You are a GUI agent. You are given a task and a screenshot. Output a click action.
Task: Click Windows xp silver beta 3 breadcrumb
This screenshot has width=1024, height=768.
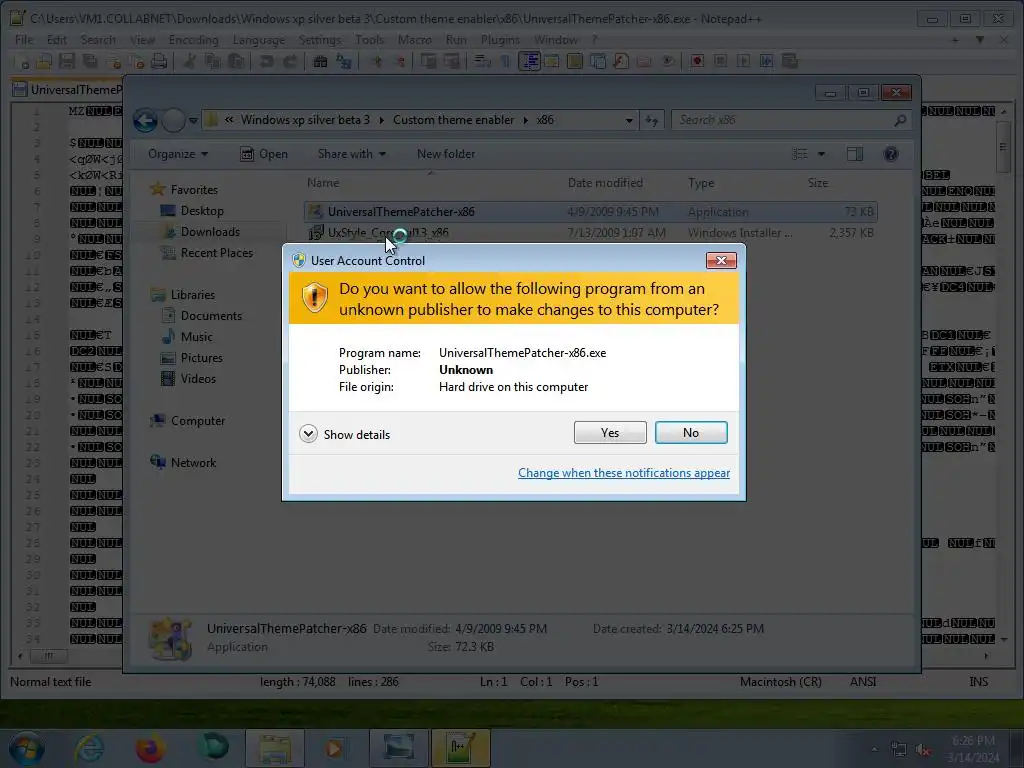[305, 120]
